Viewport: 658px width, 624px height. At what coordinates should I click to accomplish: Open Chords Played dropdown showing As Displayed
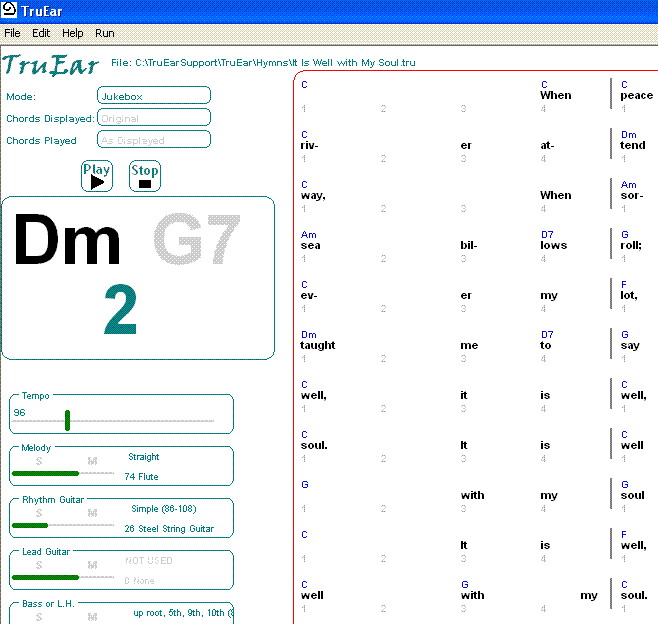(154, 139)
